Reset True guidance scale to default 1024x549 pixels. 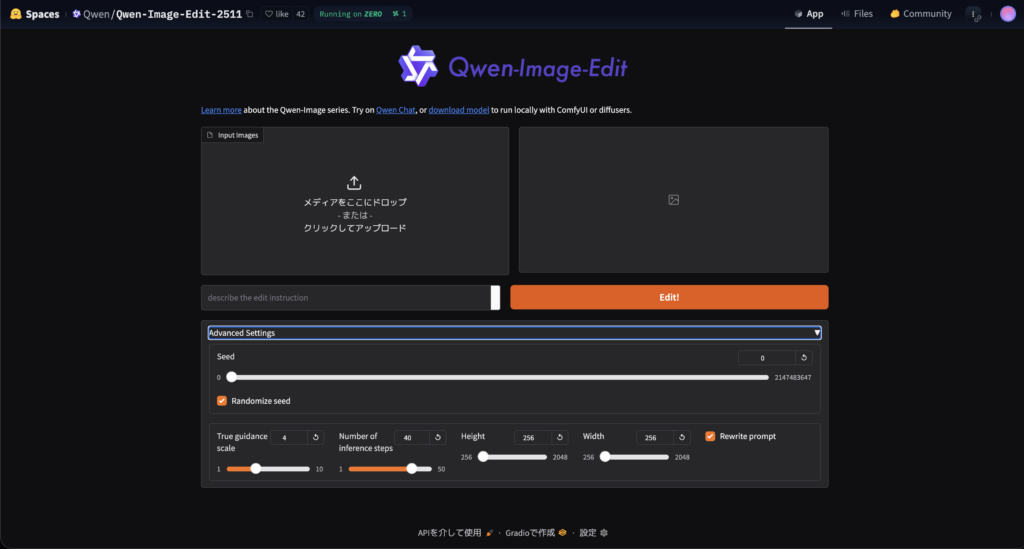click(x=316, y=437)
